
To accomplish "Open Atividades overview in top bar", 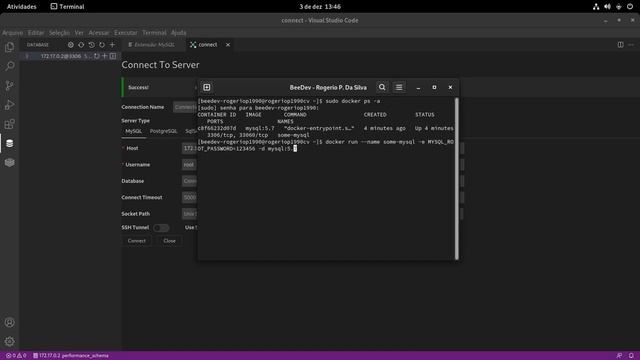I will pyautogui.click(x=22, y=7).
